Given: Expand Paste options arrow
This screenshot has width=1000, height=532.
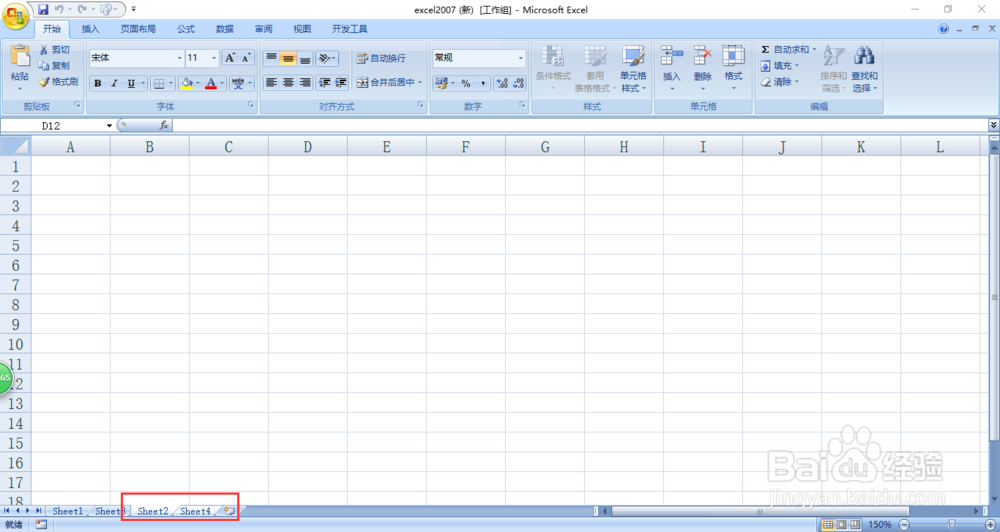Looking at the screenshot, I should (20, 89).
